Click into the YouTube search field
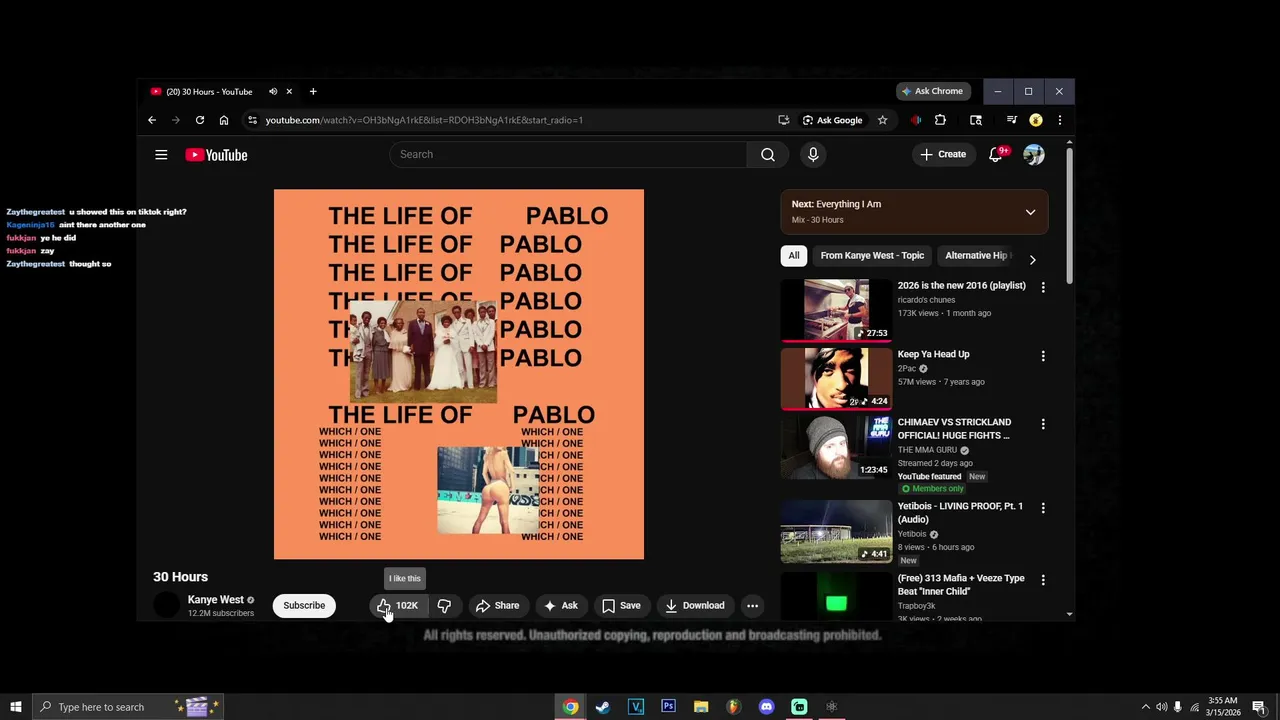Viewport: 1280px width, 720px height. 568,154
